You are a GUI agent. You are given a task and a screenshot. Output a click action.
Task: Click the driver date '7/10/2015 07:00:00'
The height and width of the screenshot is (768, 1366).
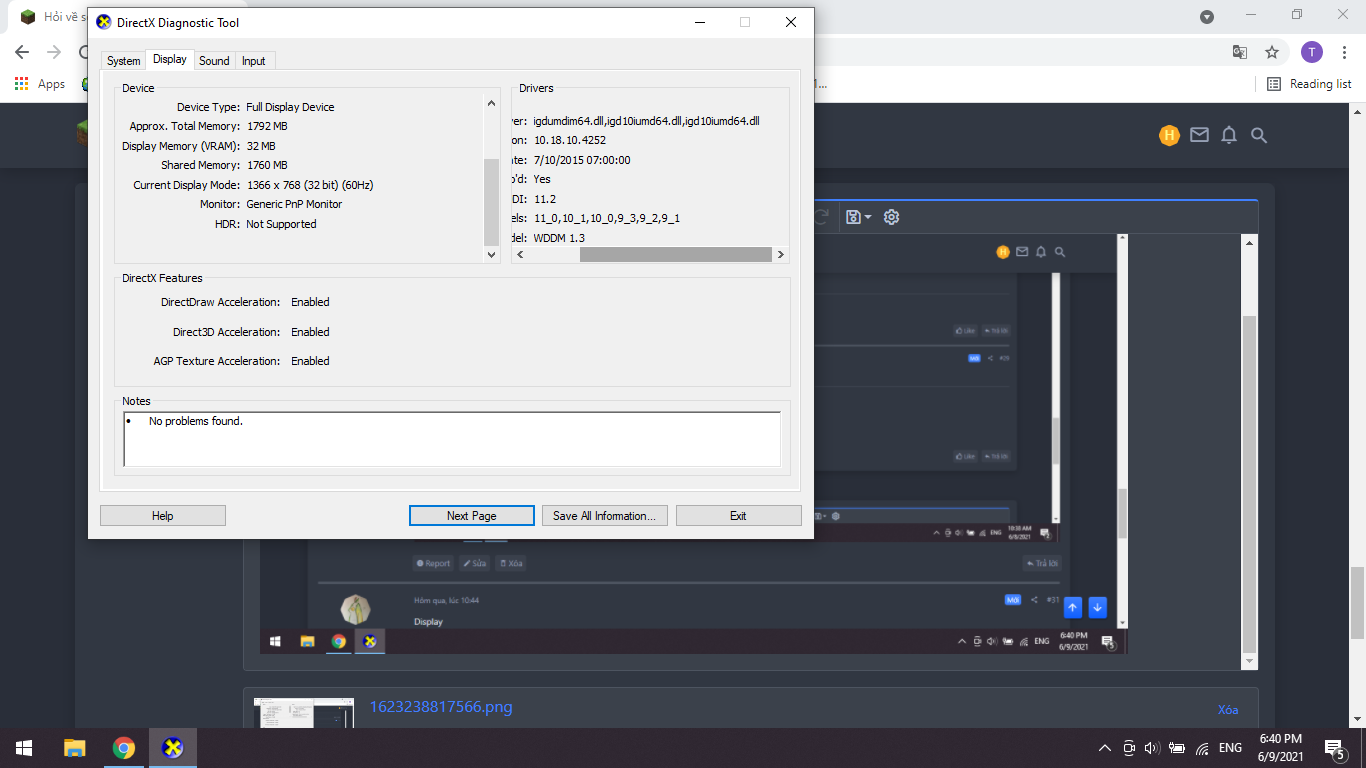(x=582, y=160)
